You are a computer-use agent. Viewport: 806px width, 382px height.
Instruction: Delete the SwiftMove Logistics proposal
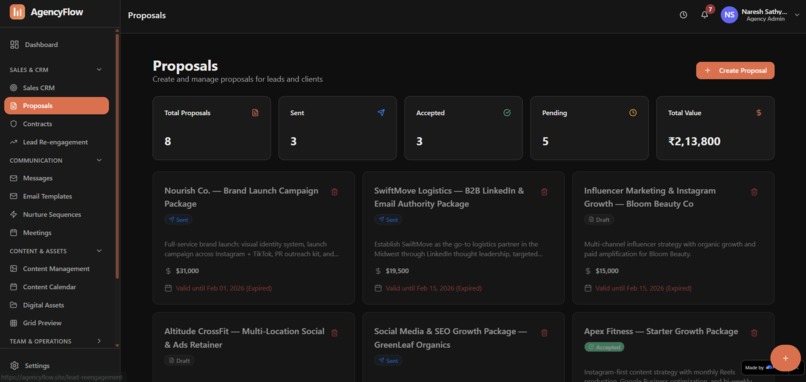tap(544, 192)
